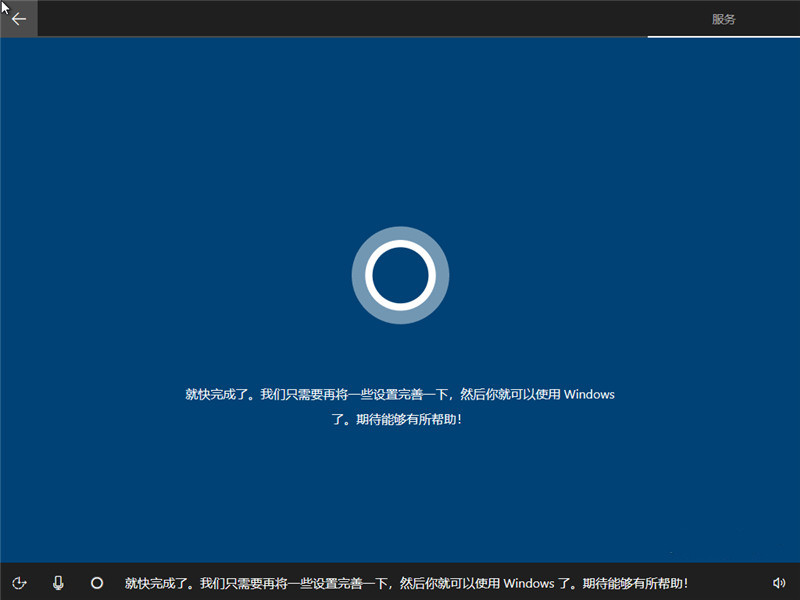This screenshot has width=800, height=600.
Task: Click the replay icon to repeat Cortana's narration
Action: [21, 583]
